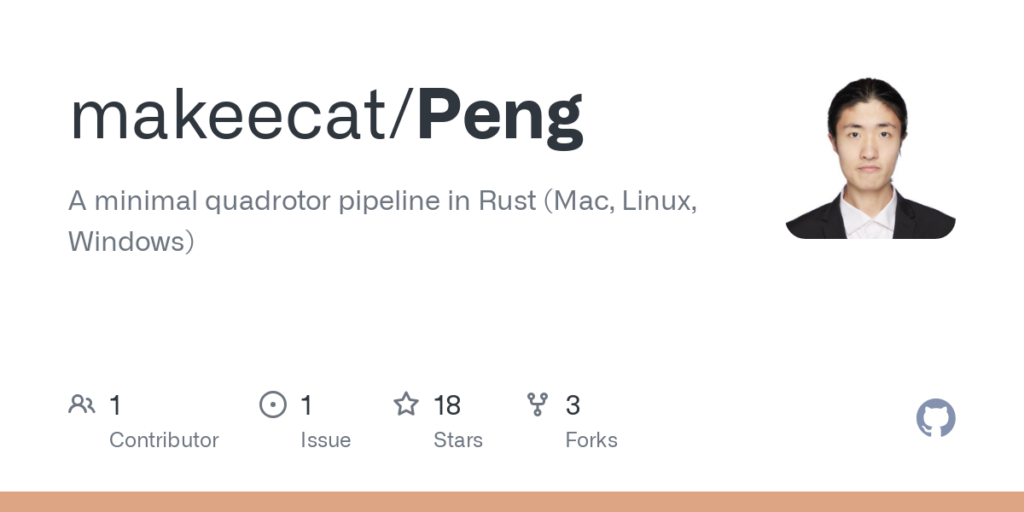1024x512 pixels.
Task: Open the GitHub octocat logo
Action: 936,418
